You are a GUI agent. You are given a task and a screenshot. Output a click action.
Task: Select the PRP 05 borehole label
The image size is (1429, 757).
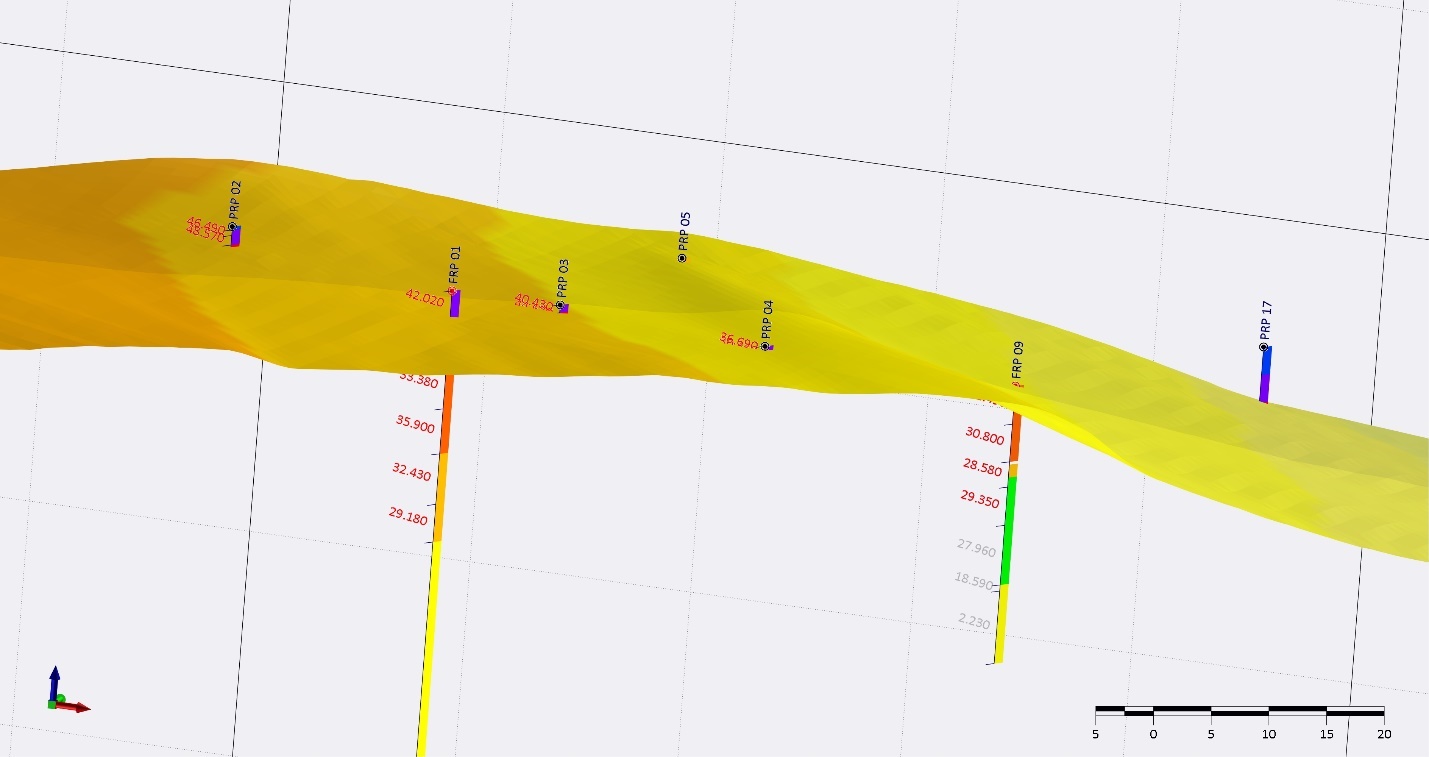[x=685, y=231]
